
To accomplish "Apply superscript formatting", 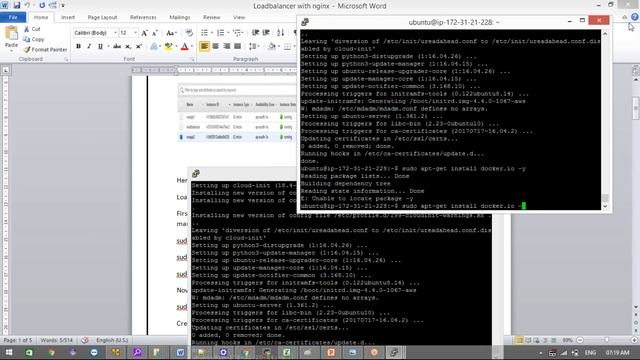I will pos(139,46).
